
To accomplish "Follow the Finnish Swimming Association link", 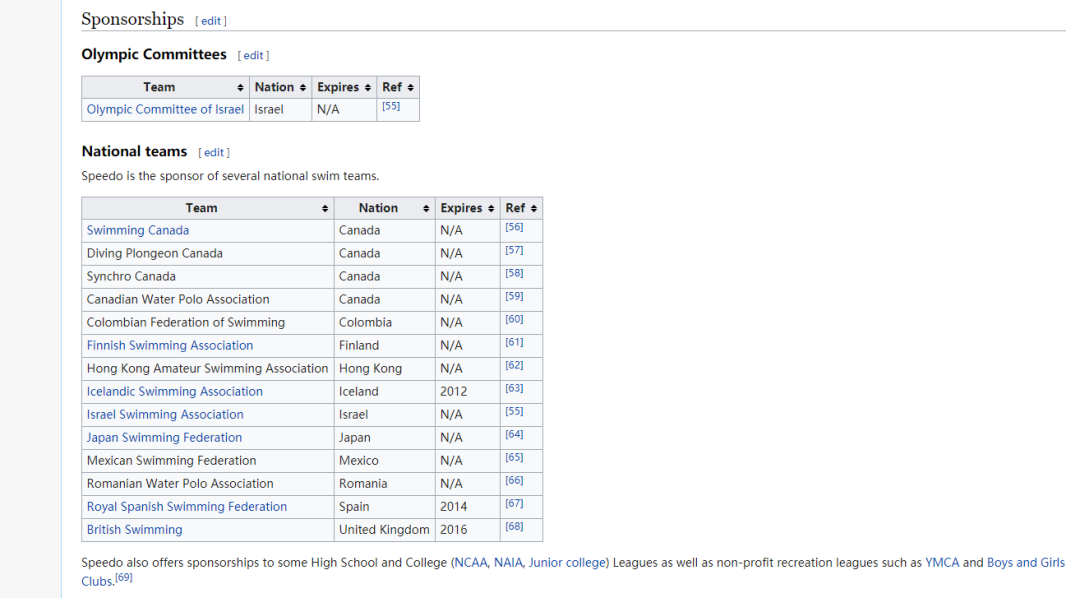I will (x=170, y=346).
